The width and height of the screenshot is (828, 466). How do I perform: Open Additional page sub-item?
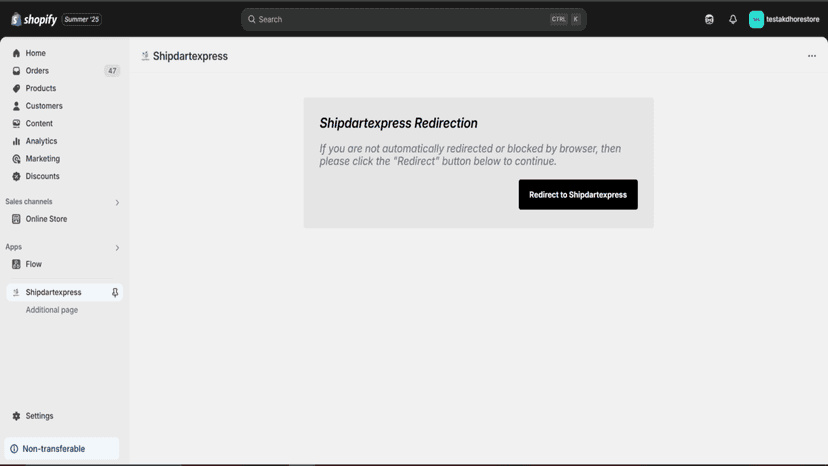pos(52,310)
